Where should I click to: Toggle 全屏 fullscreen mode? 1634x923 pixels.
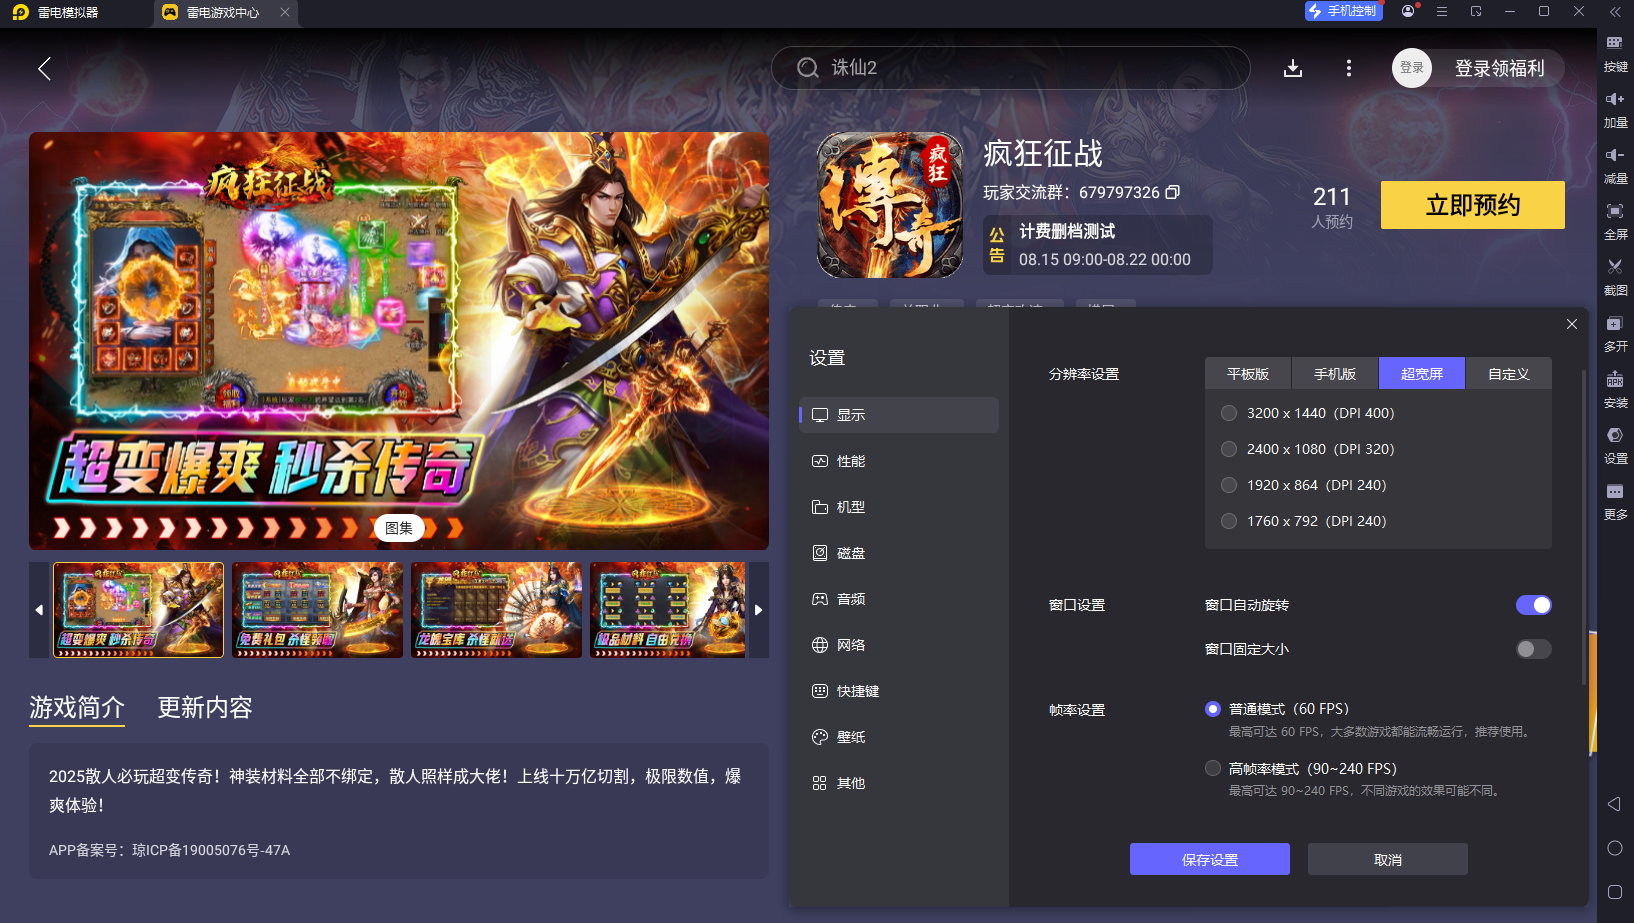click(x=1615, y=221)
